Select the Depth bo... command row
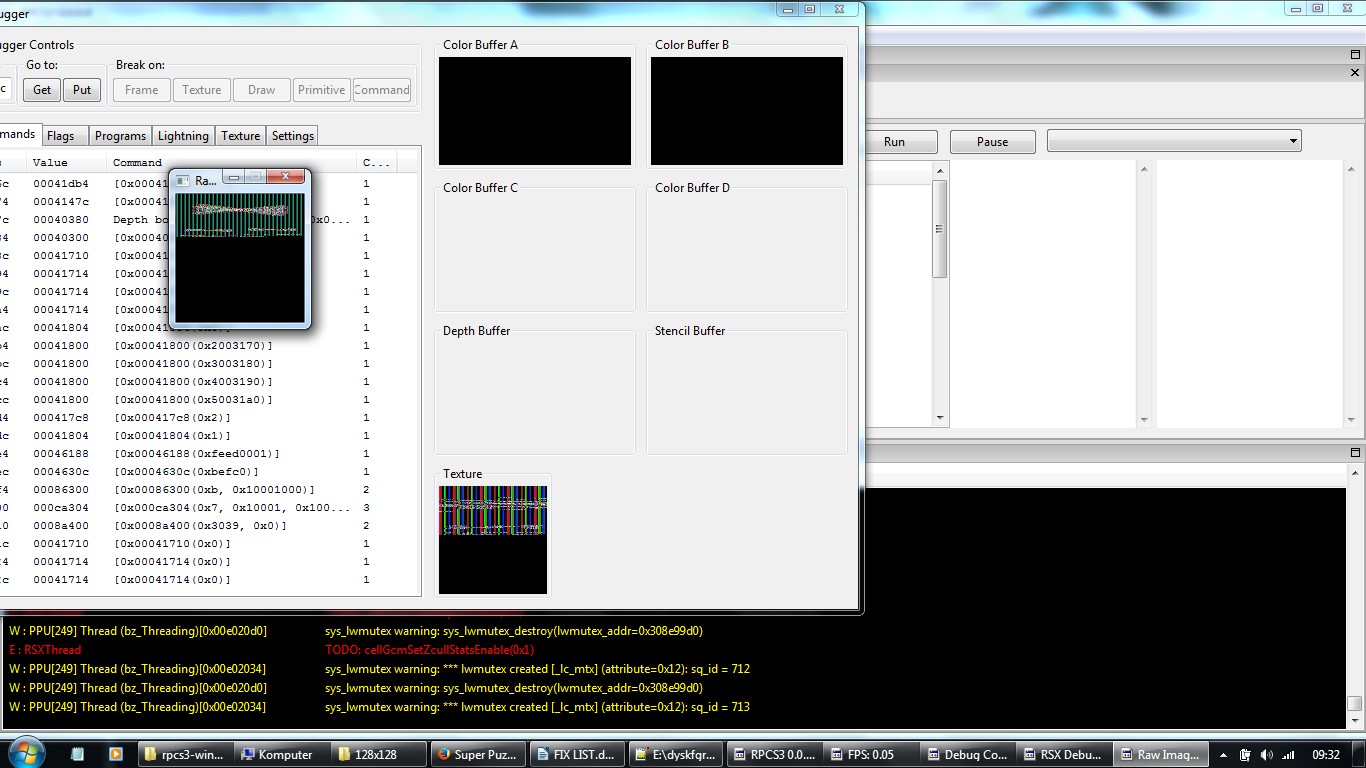This screenshot has width=1366, height=768. pos(130,220)
